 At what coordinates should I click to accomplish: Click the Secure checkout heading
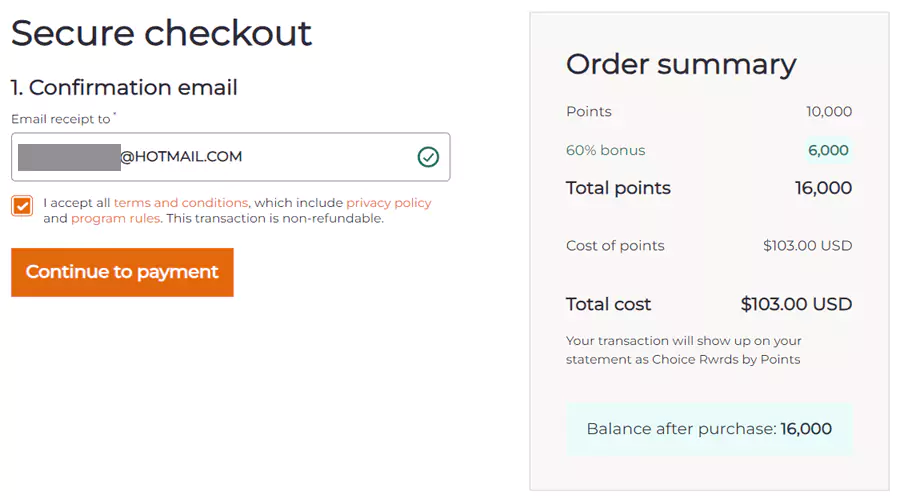161,33
